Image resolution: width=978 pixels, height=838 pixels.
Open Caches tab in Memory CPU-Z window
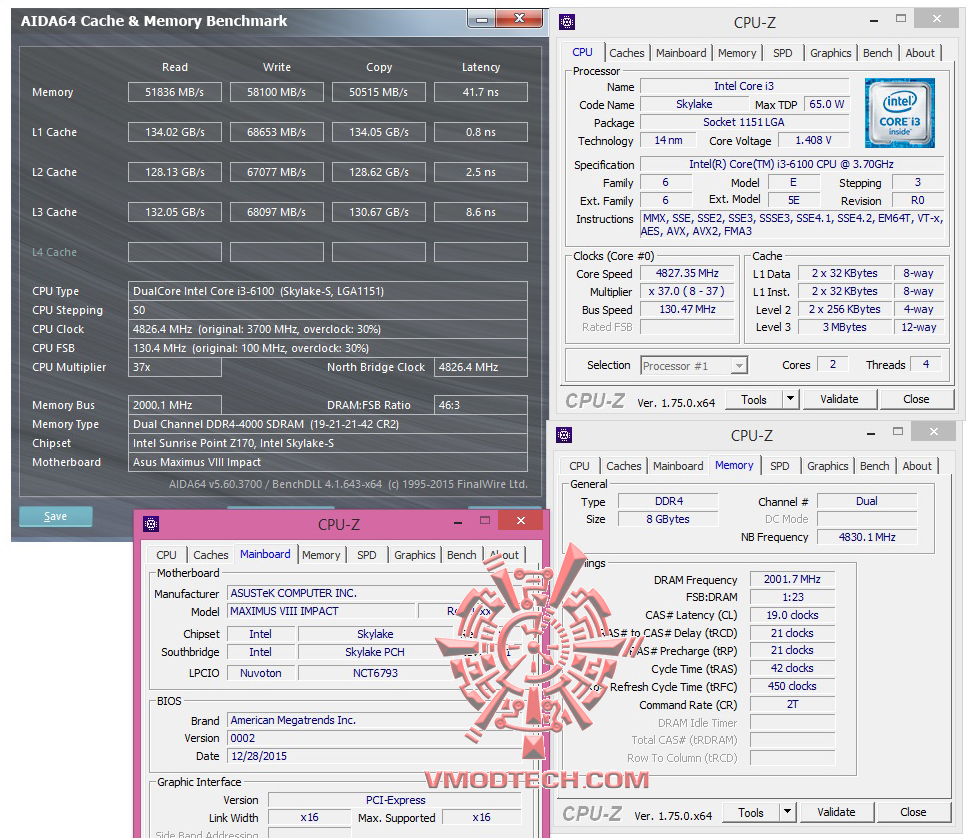tap(624, 466)
